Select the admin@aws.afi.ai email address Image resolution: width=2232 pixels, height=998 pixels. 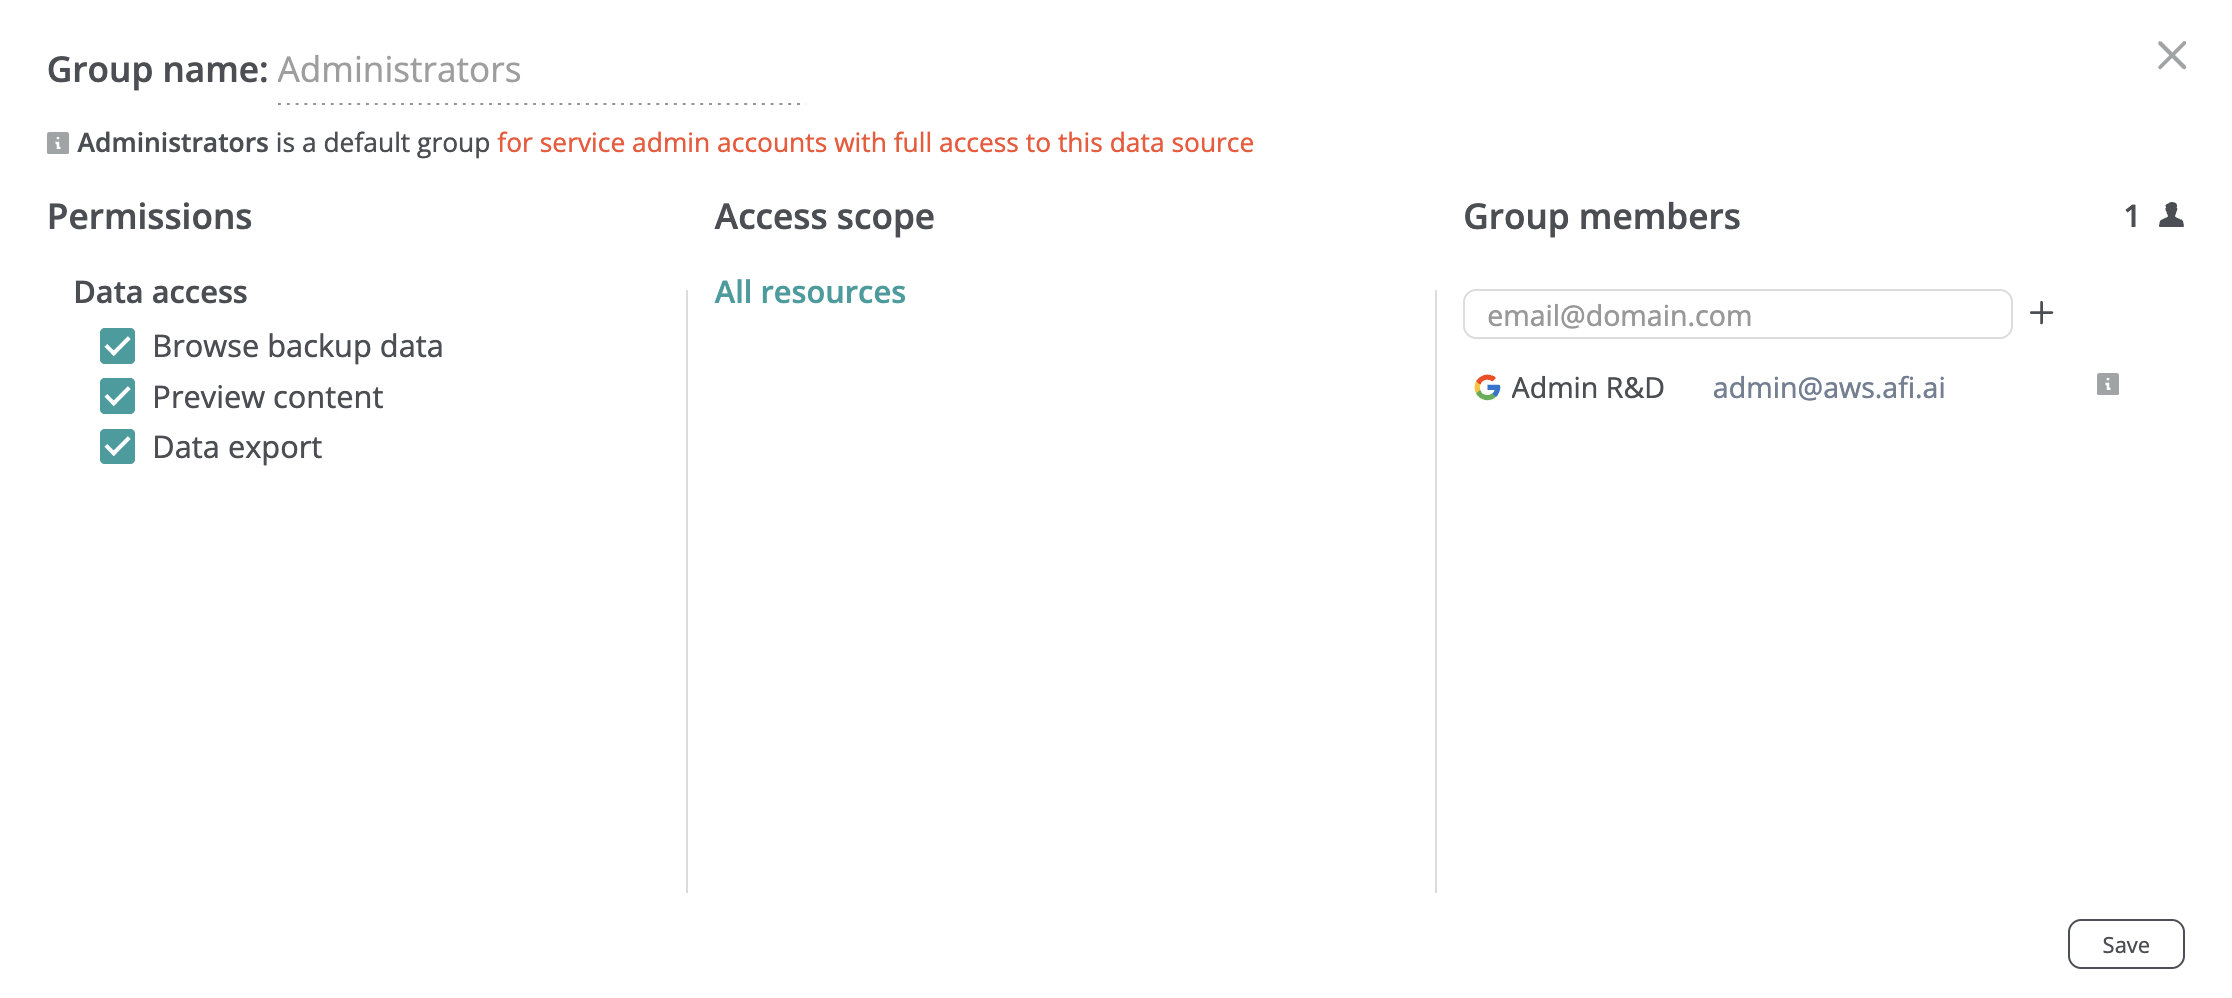(1828, 388)
